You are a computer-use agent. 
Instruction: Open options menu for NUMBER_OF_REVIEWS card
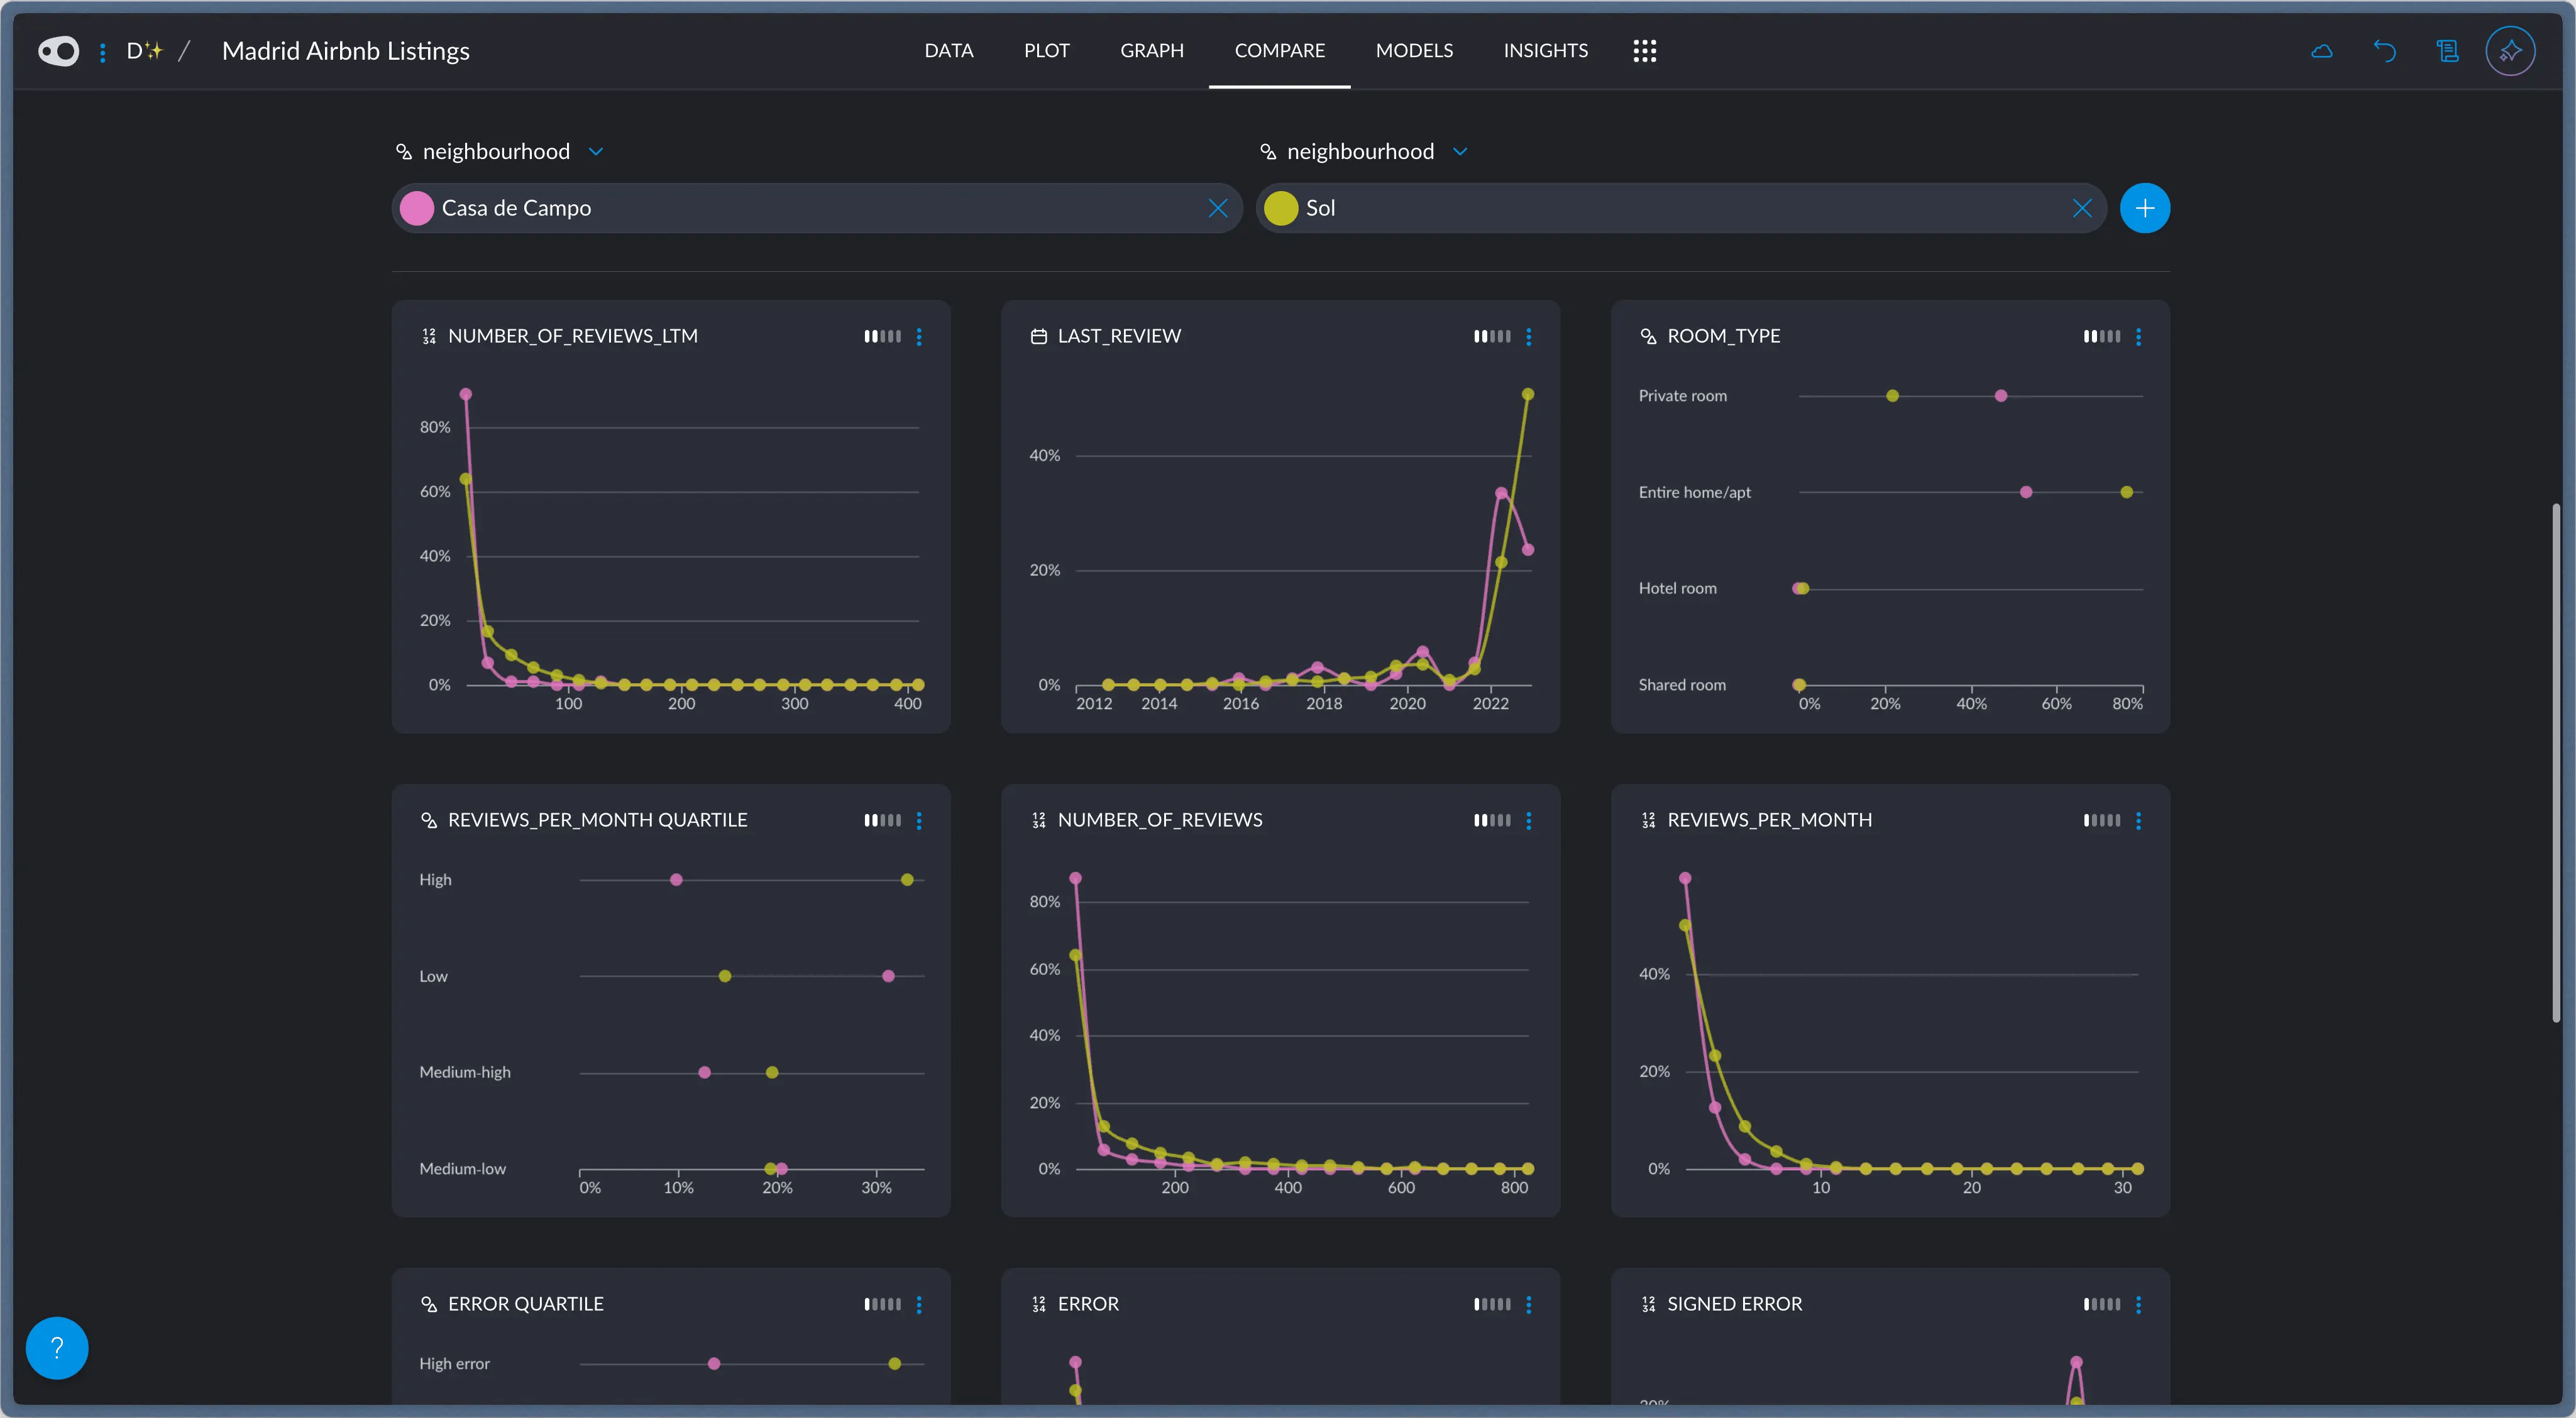tap(1529, 821)
